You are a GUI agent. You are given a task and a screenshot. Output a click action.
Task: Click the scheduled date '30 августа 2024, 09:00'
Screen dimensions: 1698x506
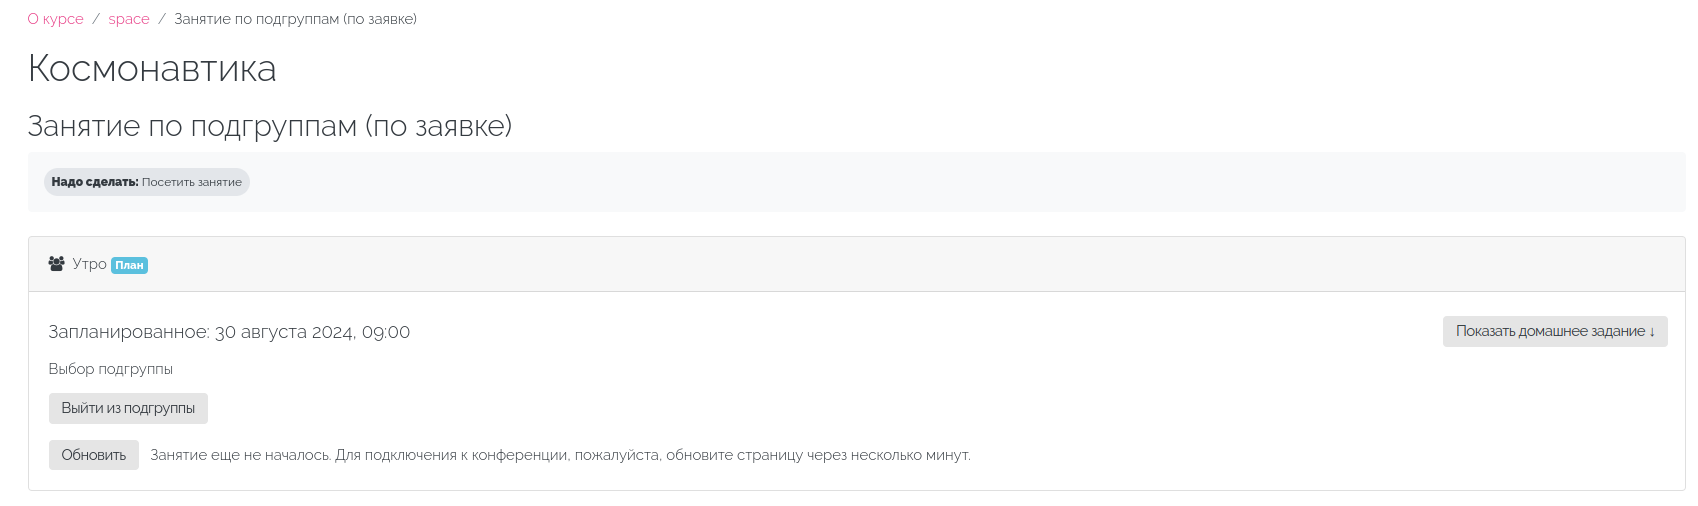[312, 332]
